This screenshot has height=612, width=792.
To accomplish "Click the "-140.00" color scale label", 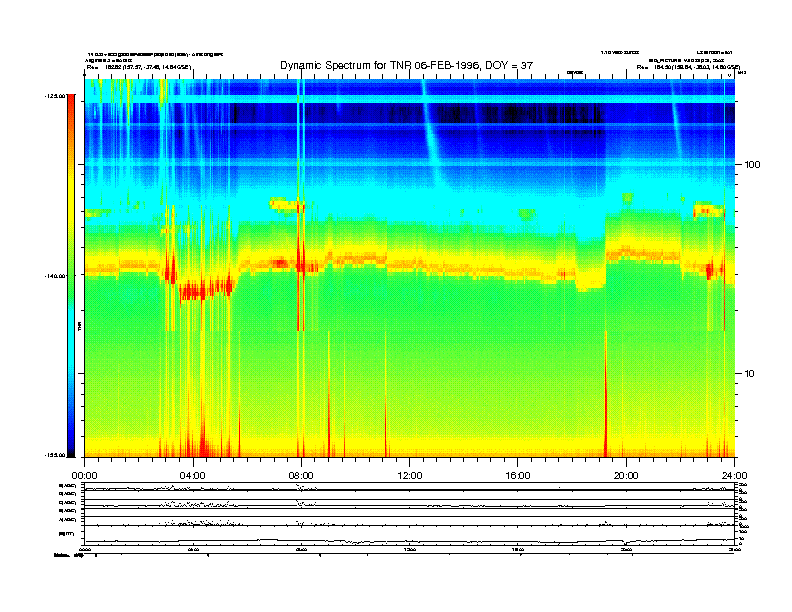I will [55, 276].
